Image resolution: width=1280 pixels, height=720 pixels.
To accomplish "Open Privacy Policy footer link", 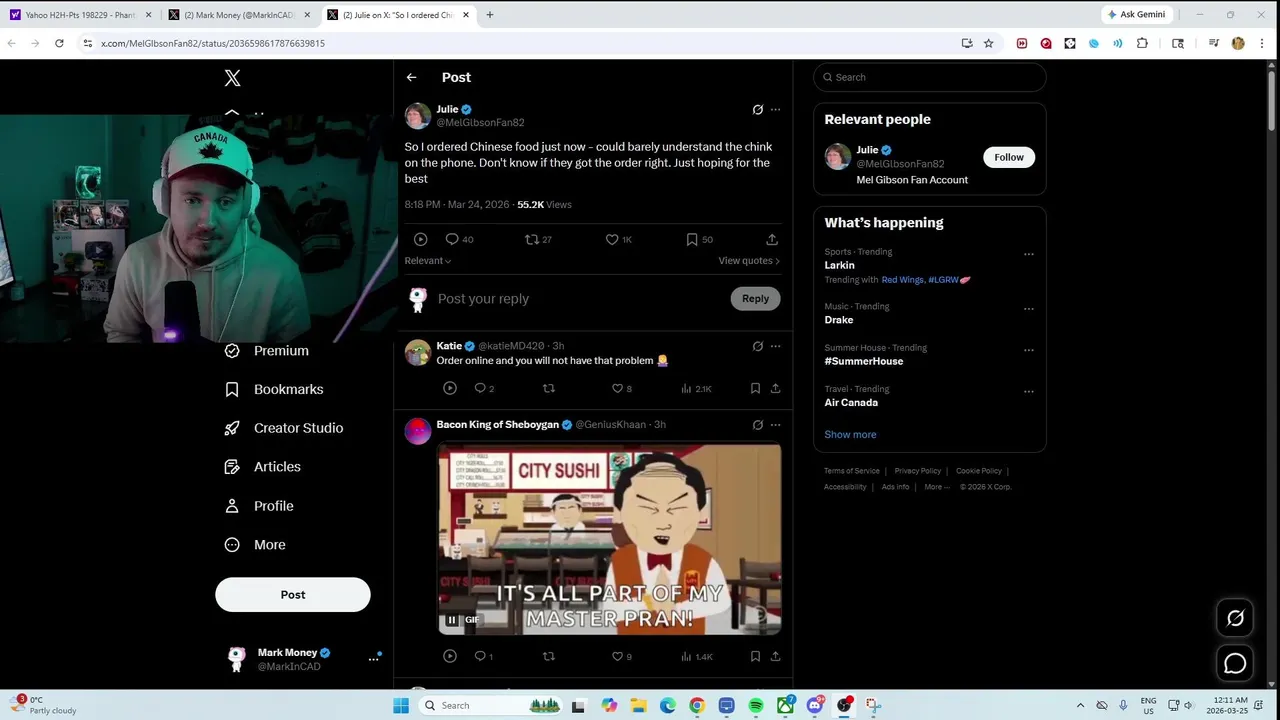I will coord(917,471).
